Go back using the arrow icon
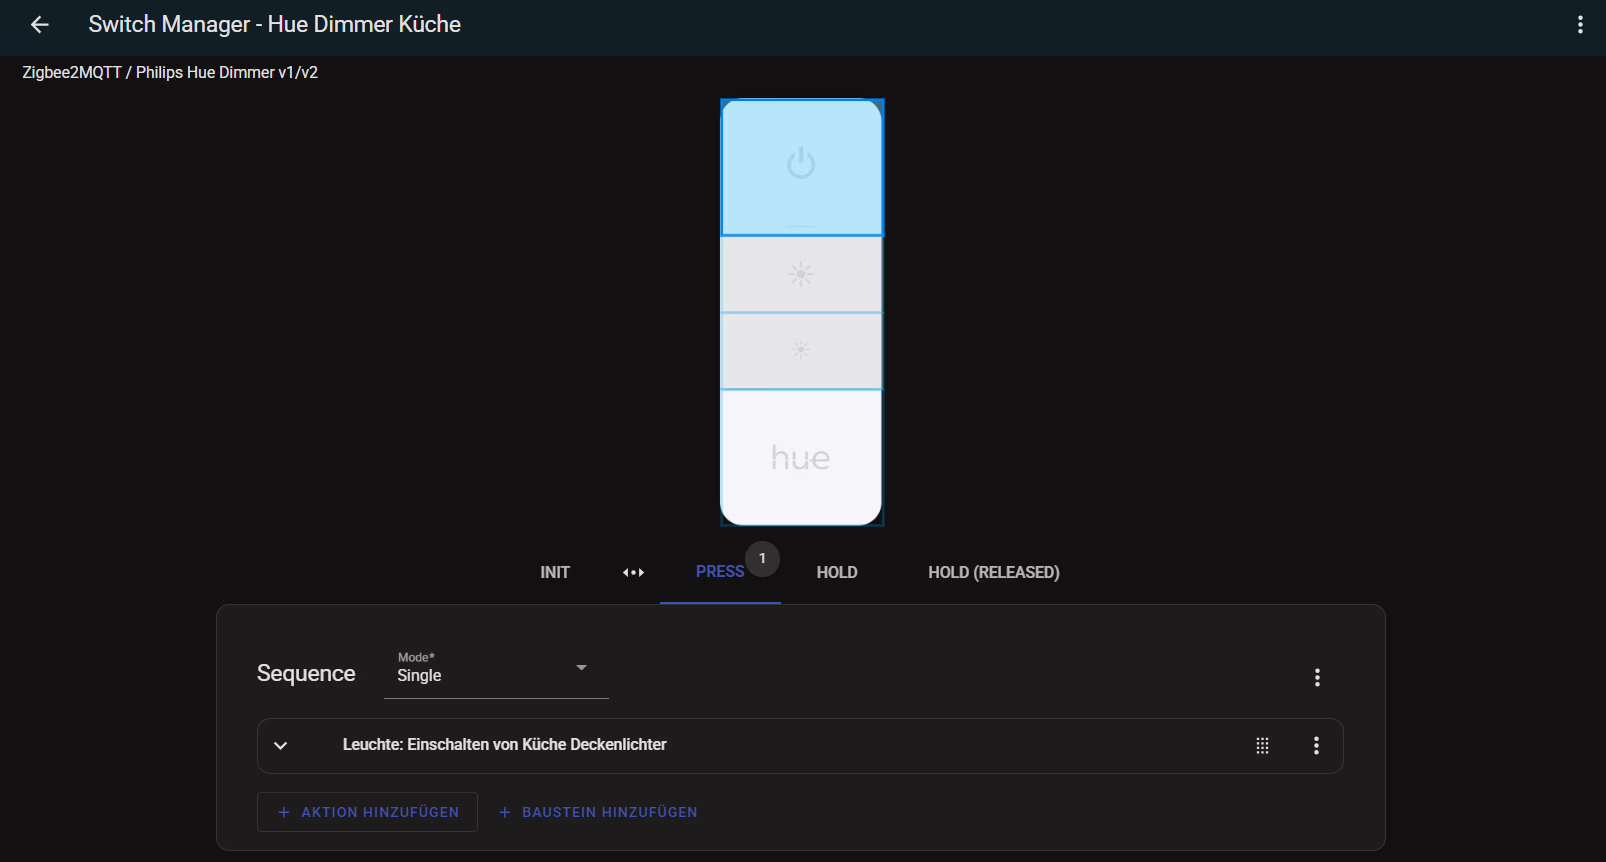 [x=39, y=25]
